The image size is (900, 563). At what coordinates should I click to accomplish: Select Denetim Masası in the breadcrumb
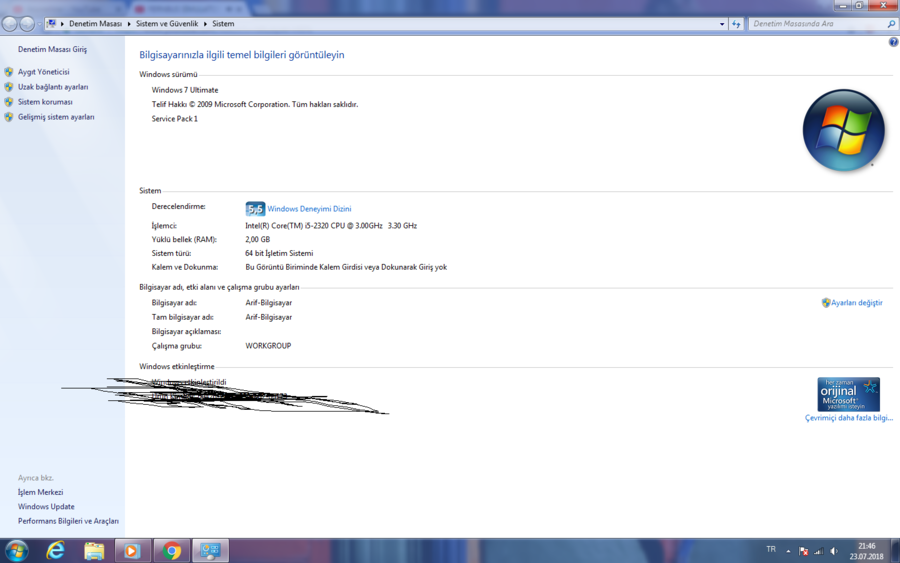[95, 24]
